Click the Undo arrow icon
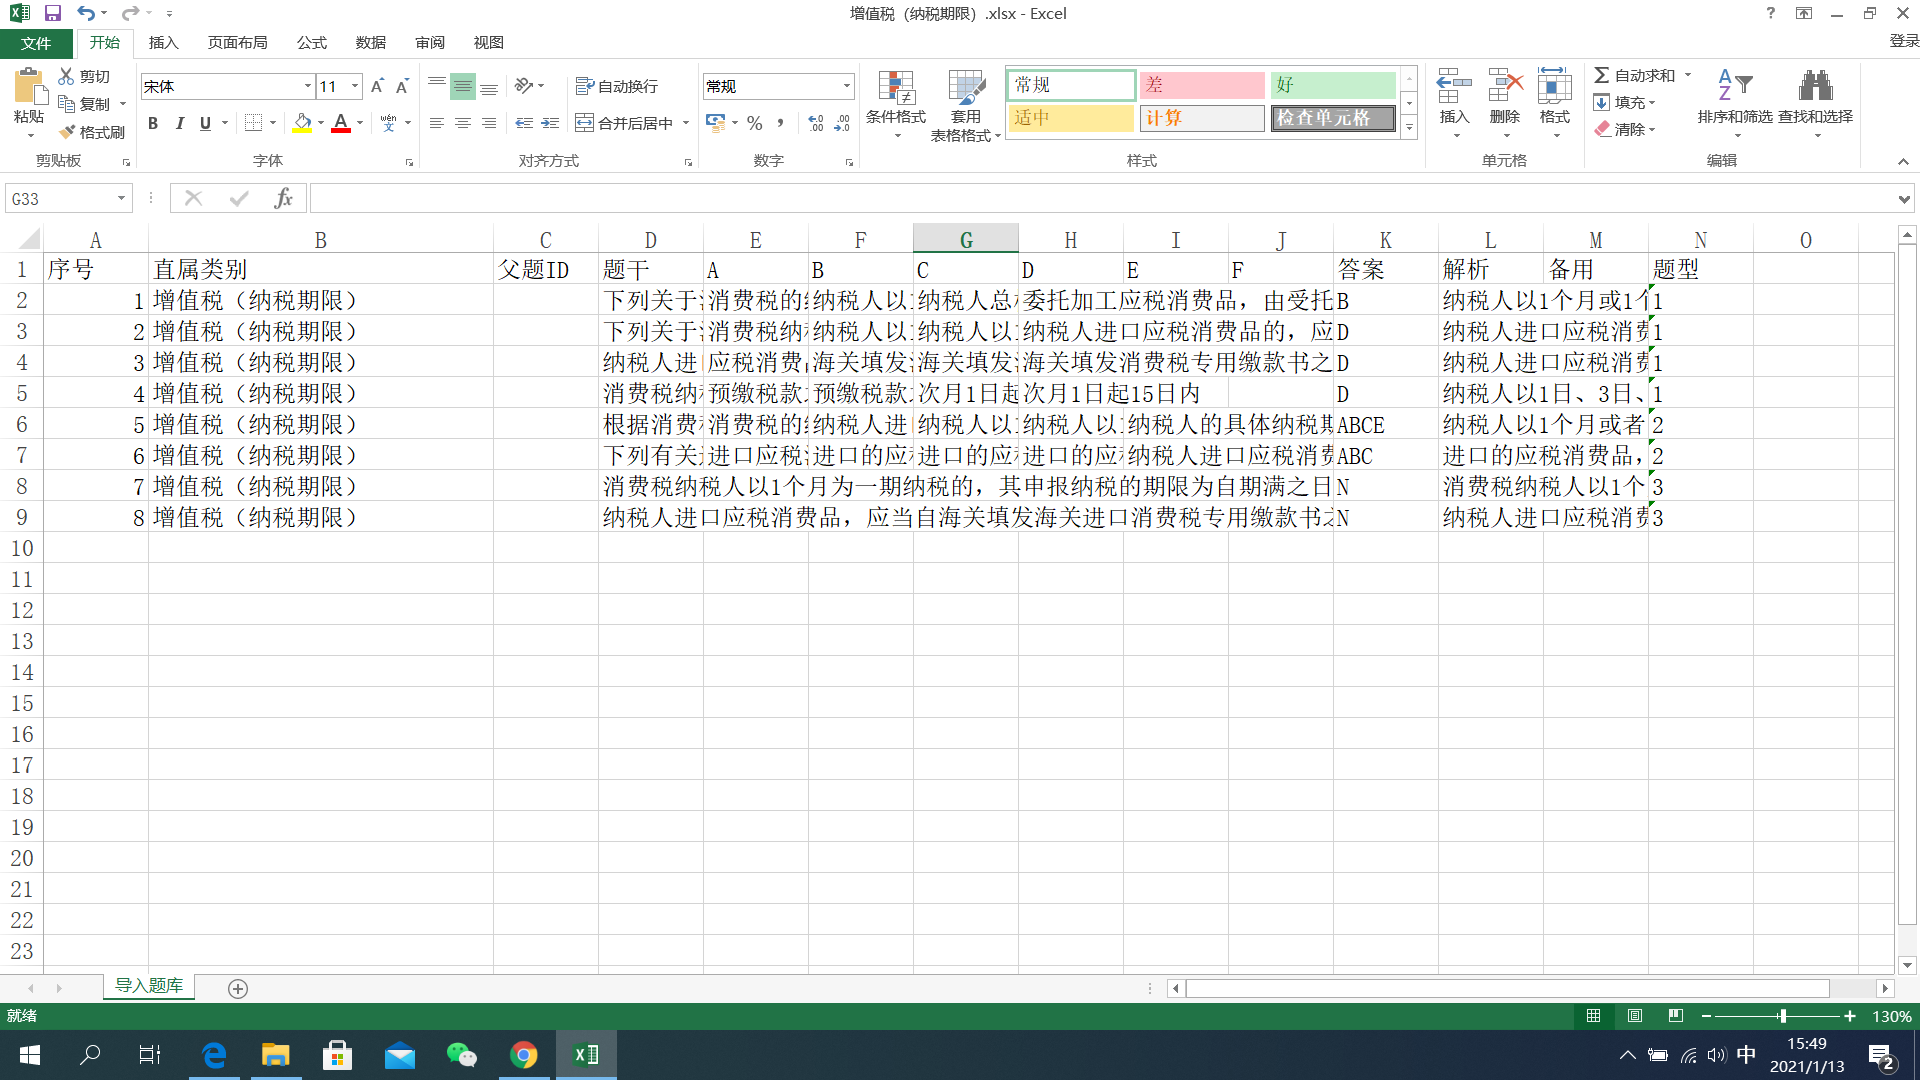The height and width of the screenshot is (1080, 1920). click(x=86, y=13)
